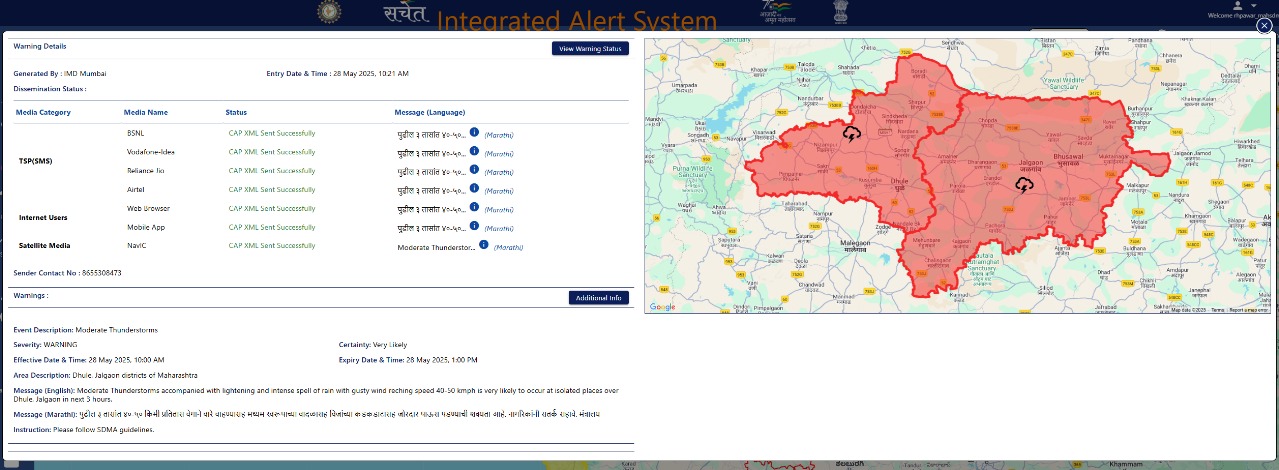
Task: Click Marathi language link for NavIC
Action: point(508,246)
